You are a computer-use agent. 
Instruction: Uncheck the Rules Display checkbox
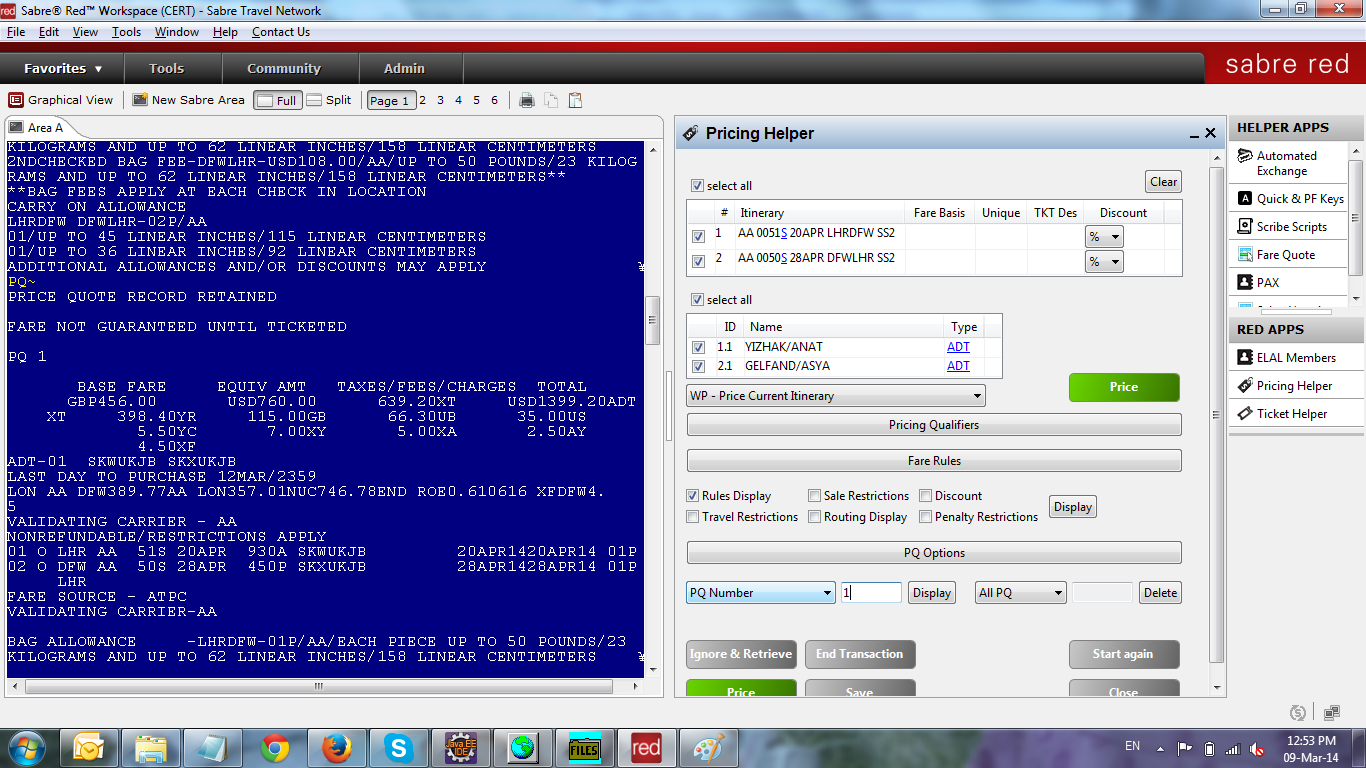[692, 496]
